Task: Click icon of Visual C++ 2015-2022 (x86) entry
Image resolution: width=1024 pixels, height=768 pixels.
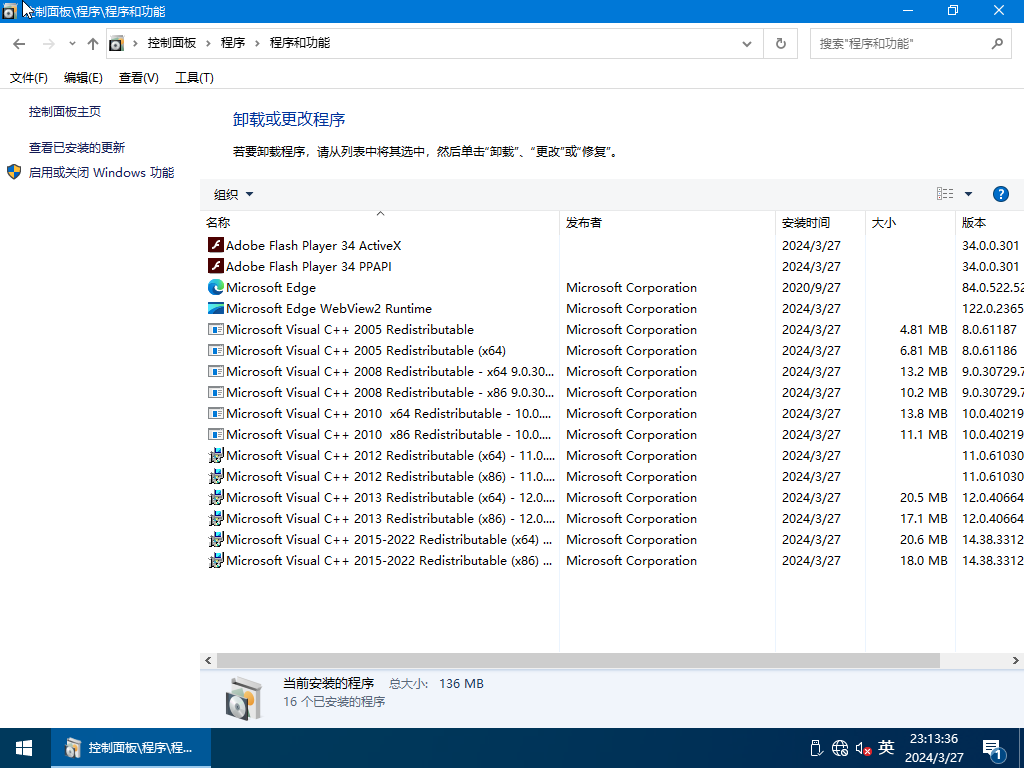Action: point(216,560)
